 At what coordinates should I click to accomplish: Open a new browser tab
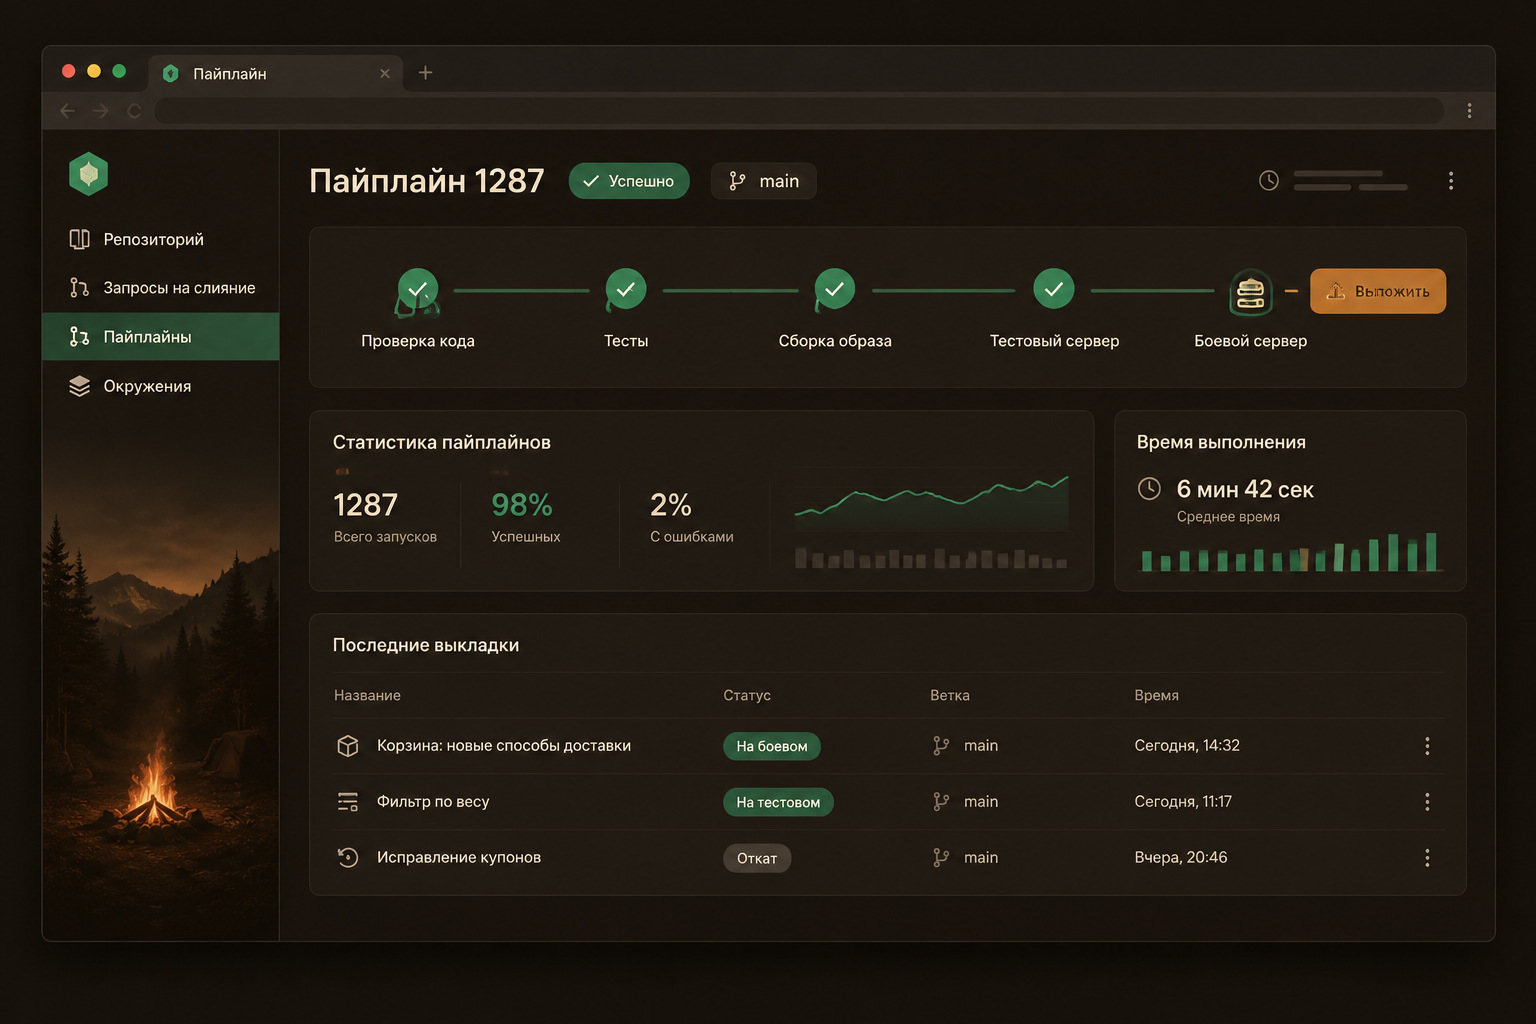click(425, 73)
